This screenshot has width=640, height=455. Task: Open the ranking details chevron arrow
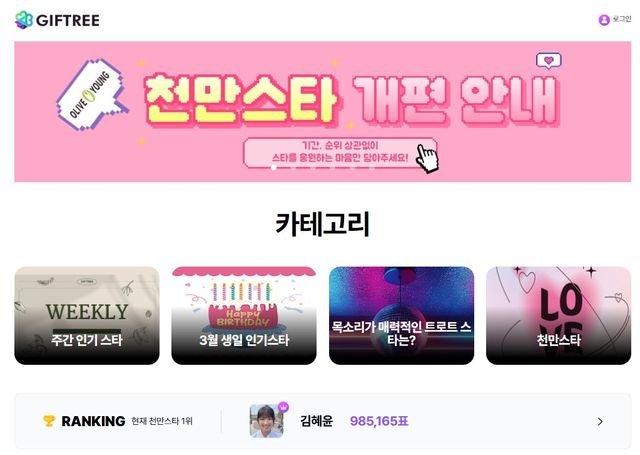[600, 422]
